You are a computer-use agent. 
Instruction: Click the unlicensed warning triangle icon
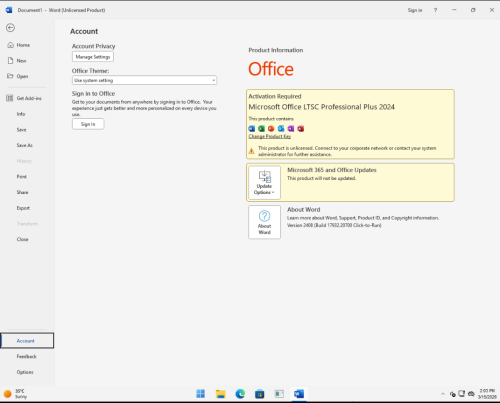tap(252, 151)
